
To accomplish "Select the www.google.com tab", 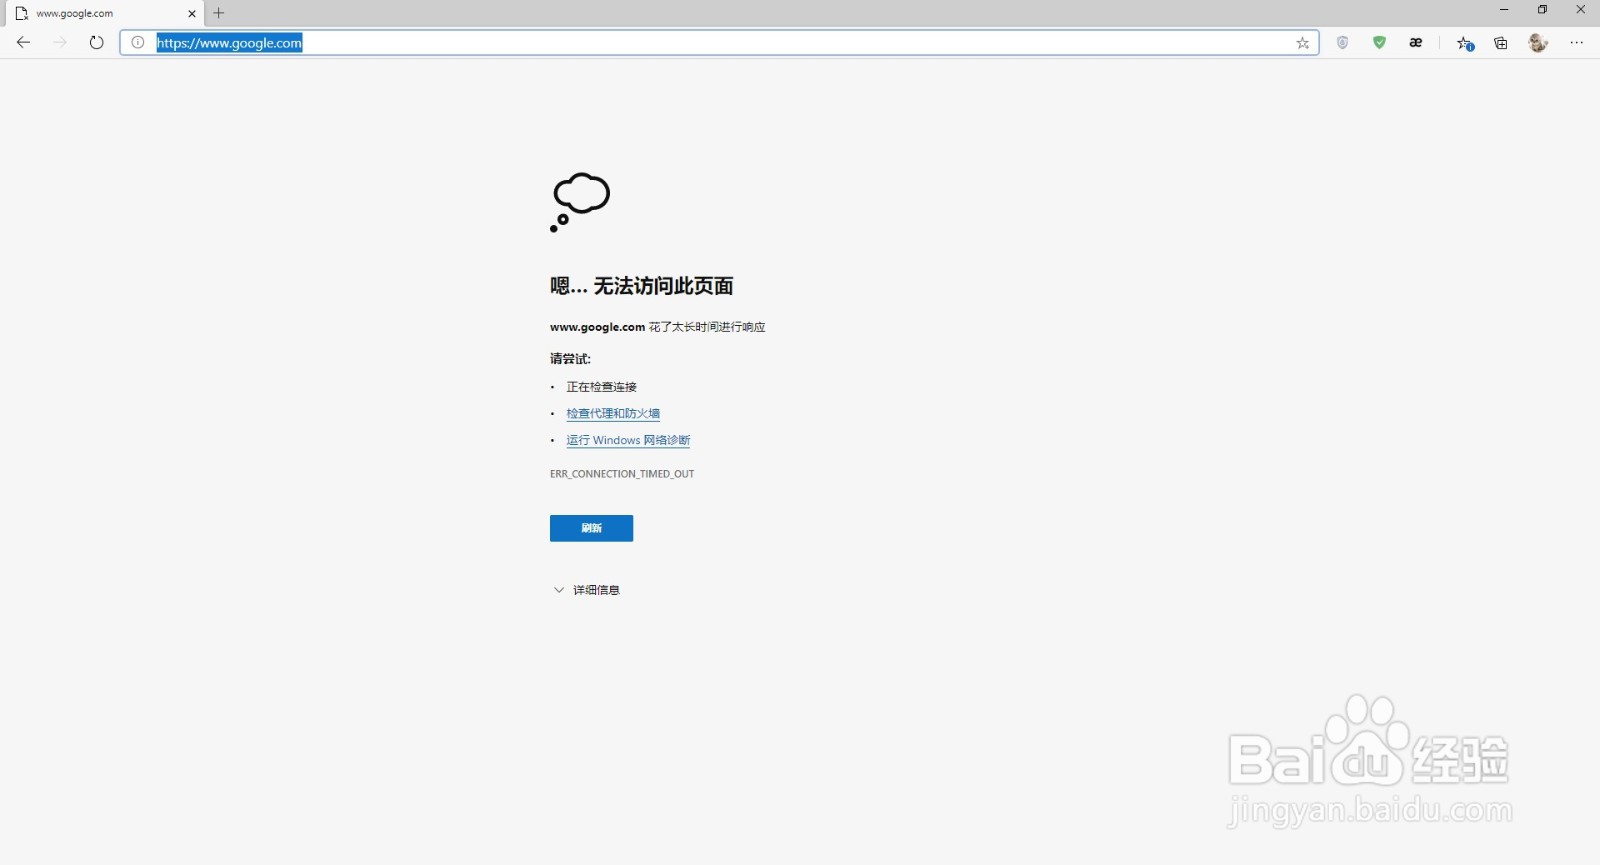I will tap(105, 13).
